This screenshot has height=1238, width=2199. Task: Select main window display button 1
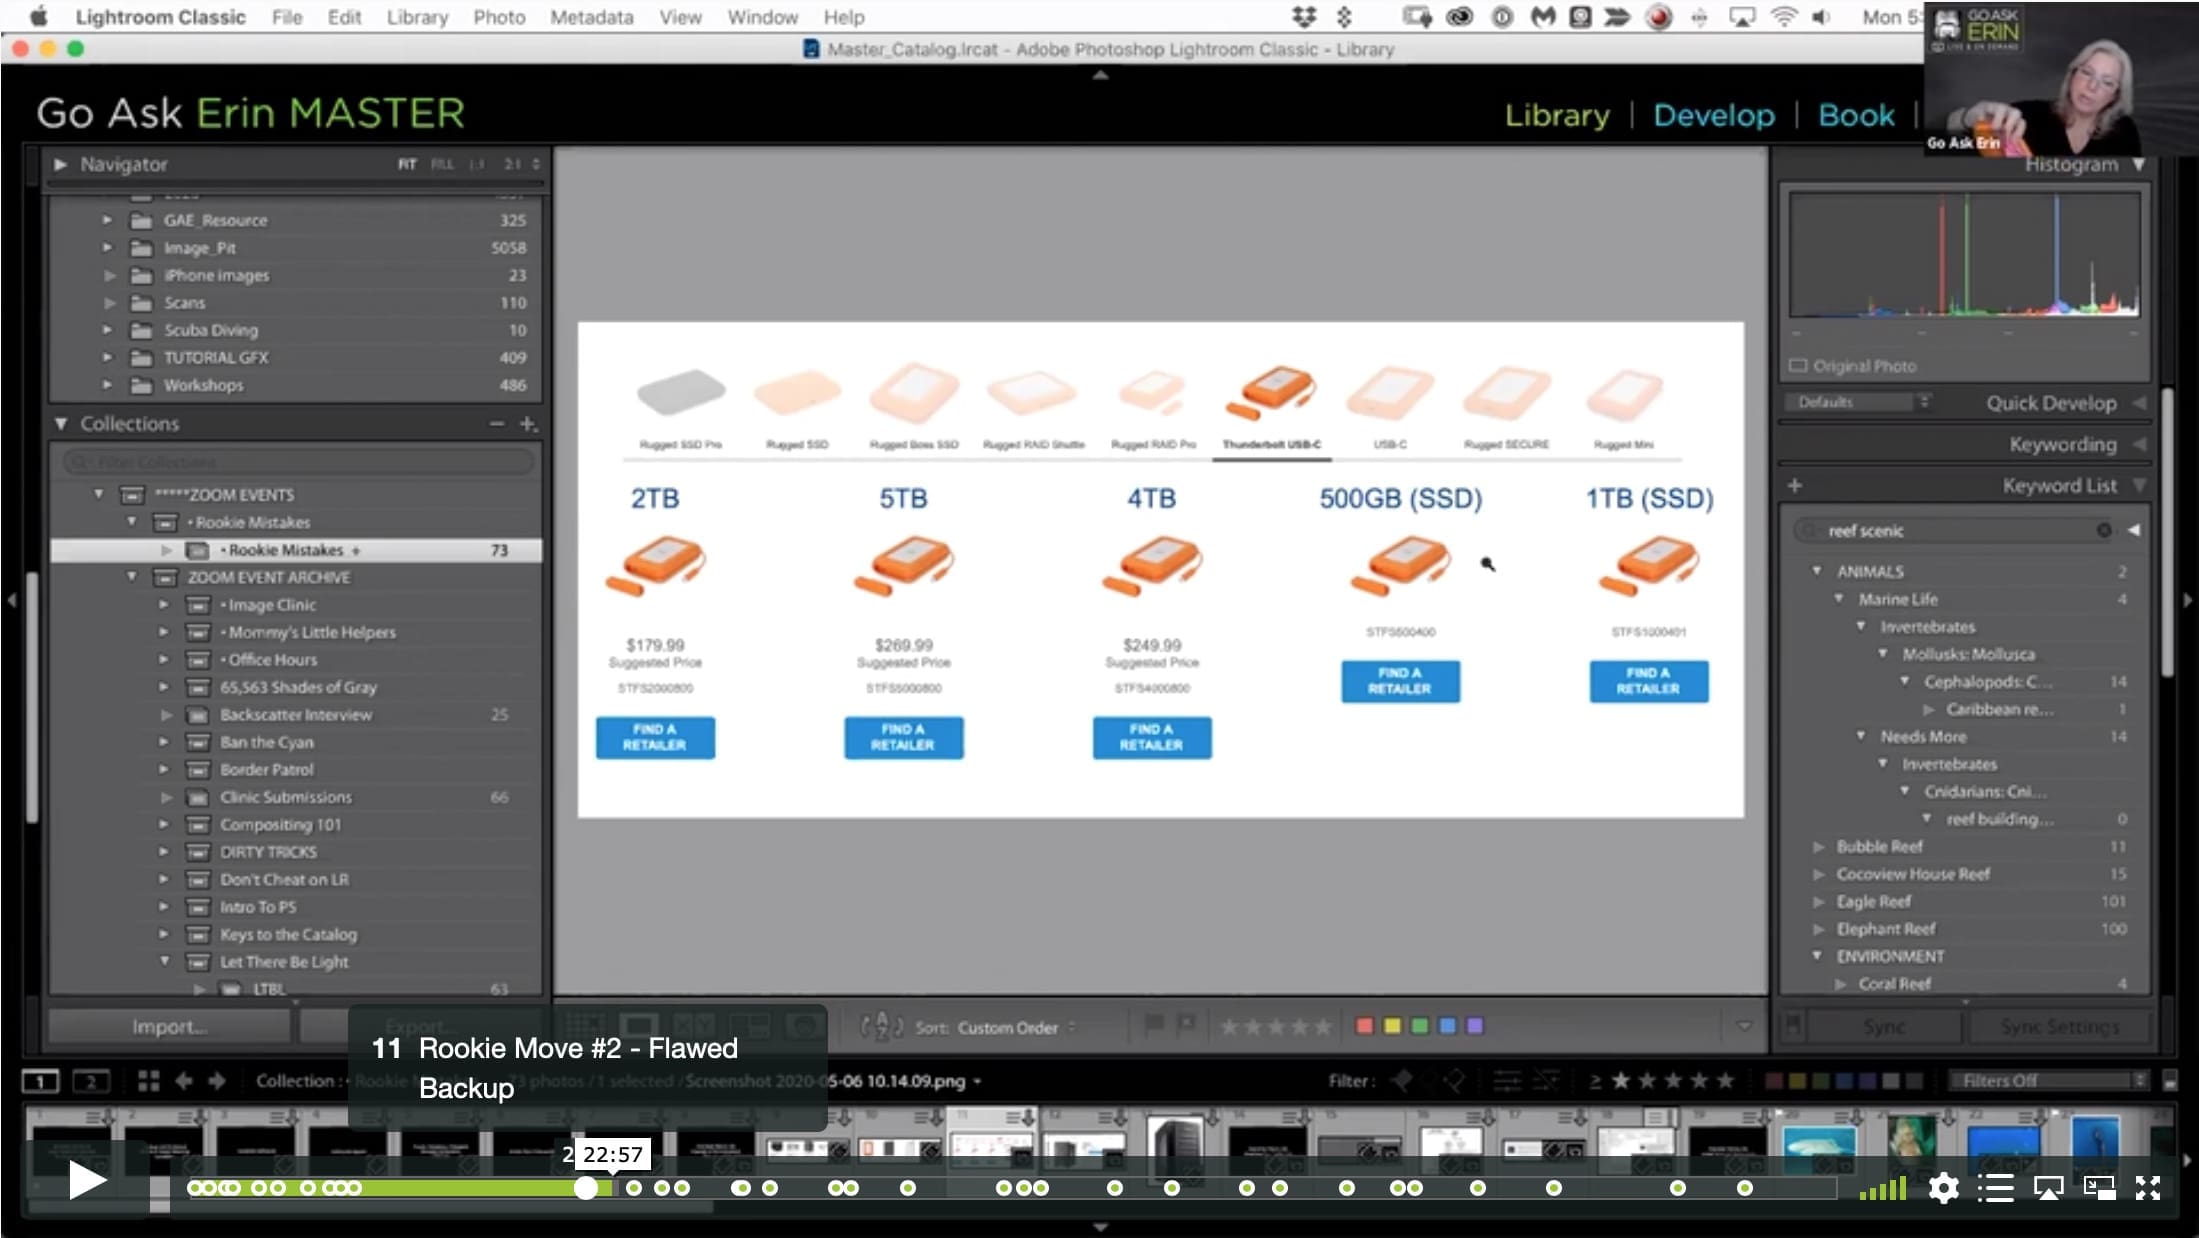[x=40, y=1081]
